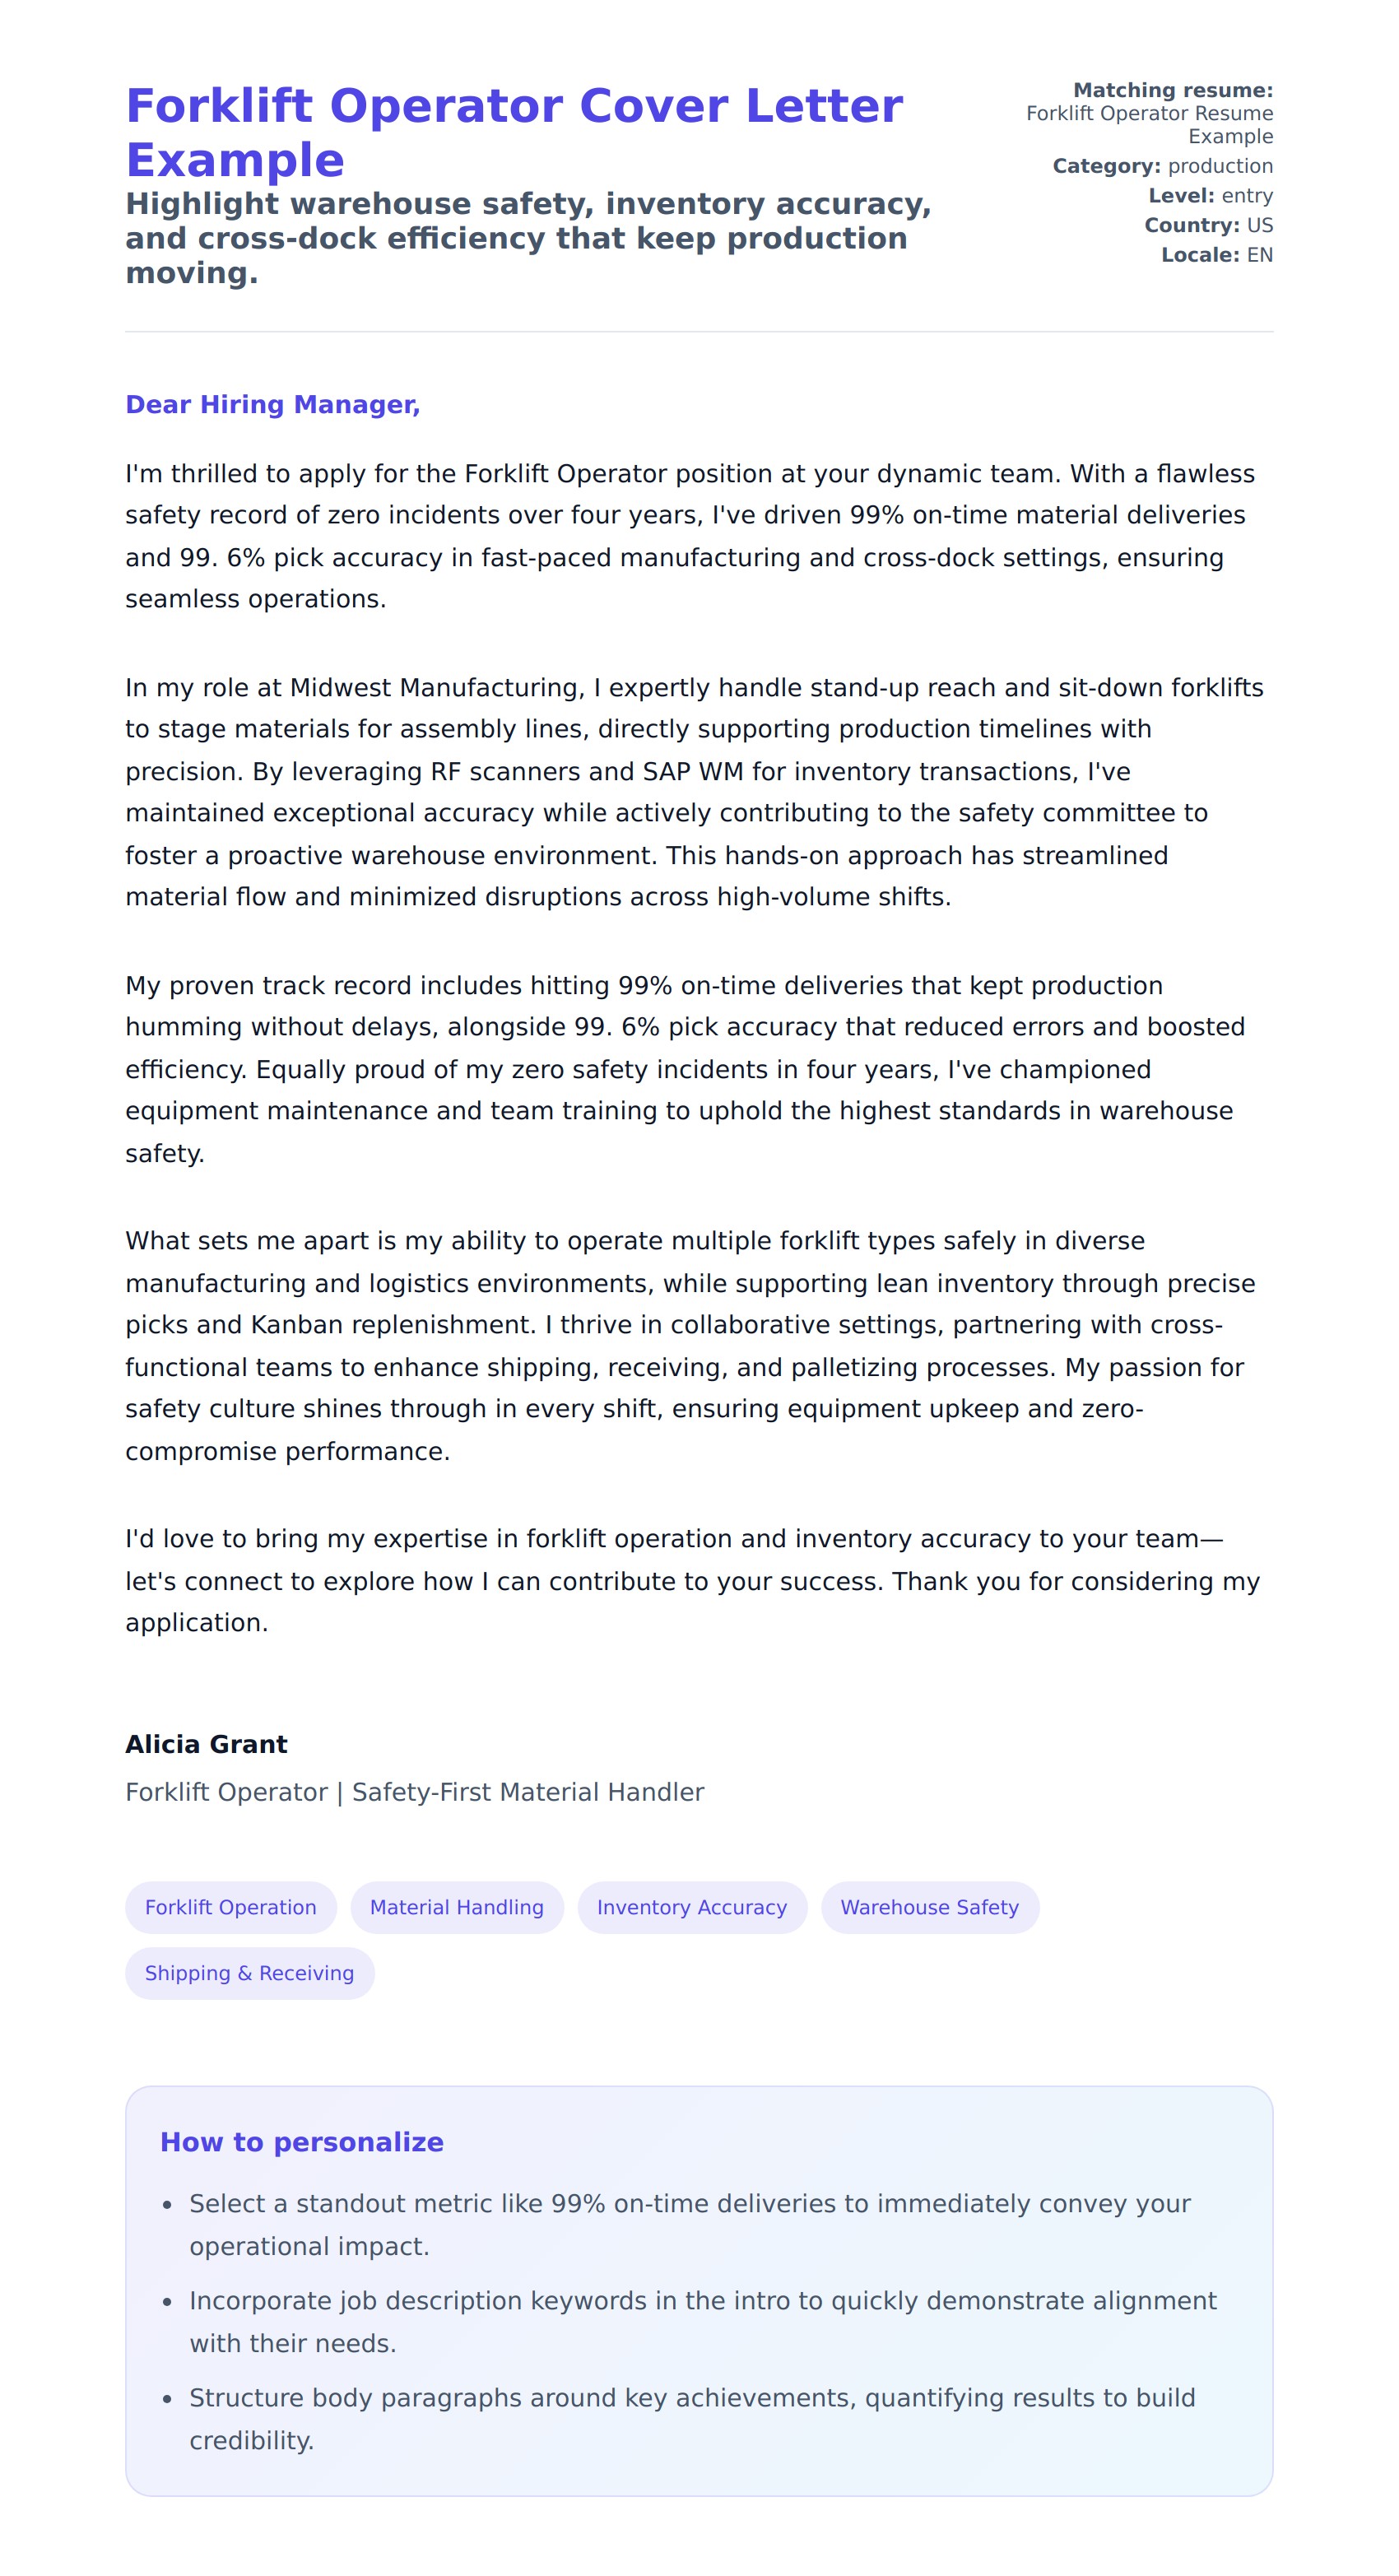Click the Shipping & Receiving tag

pyautogui.click(x=249, y=1973)
